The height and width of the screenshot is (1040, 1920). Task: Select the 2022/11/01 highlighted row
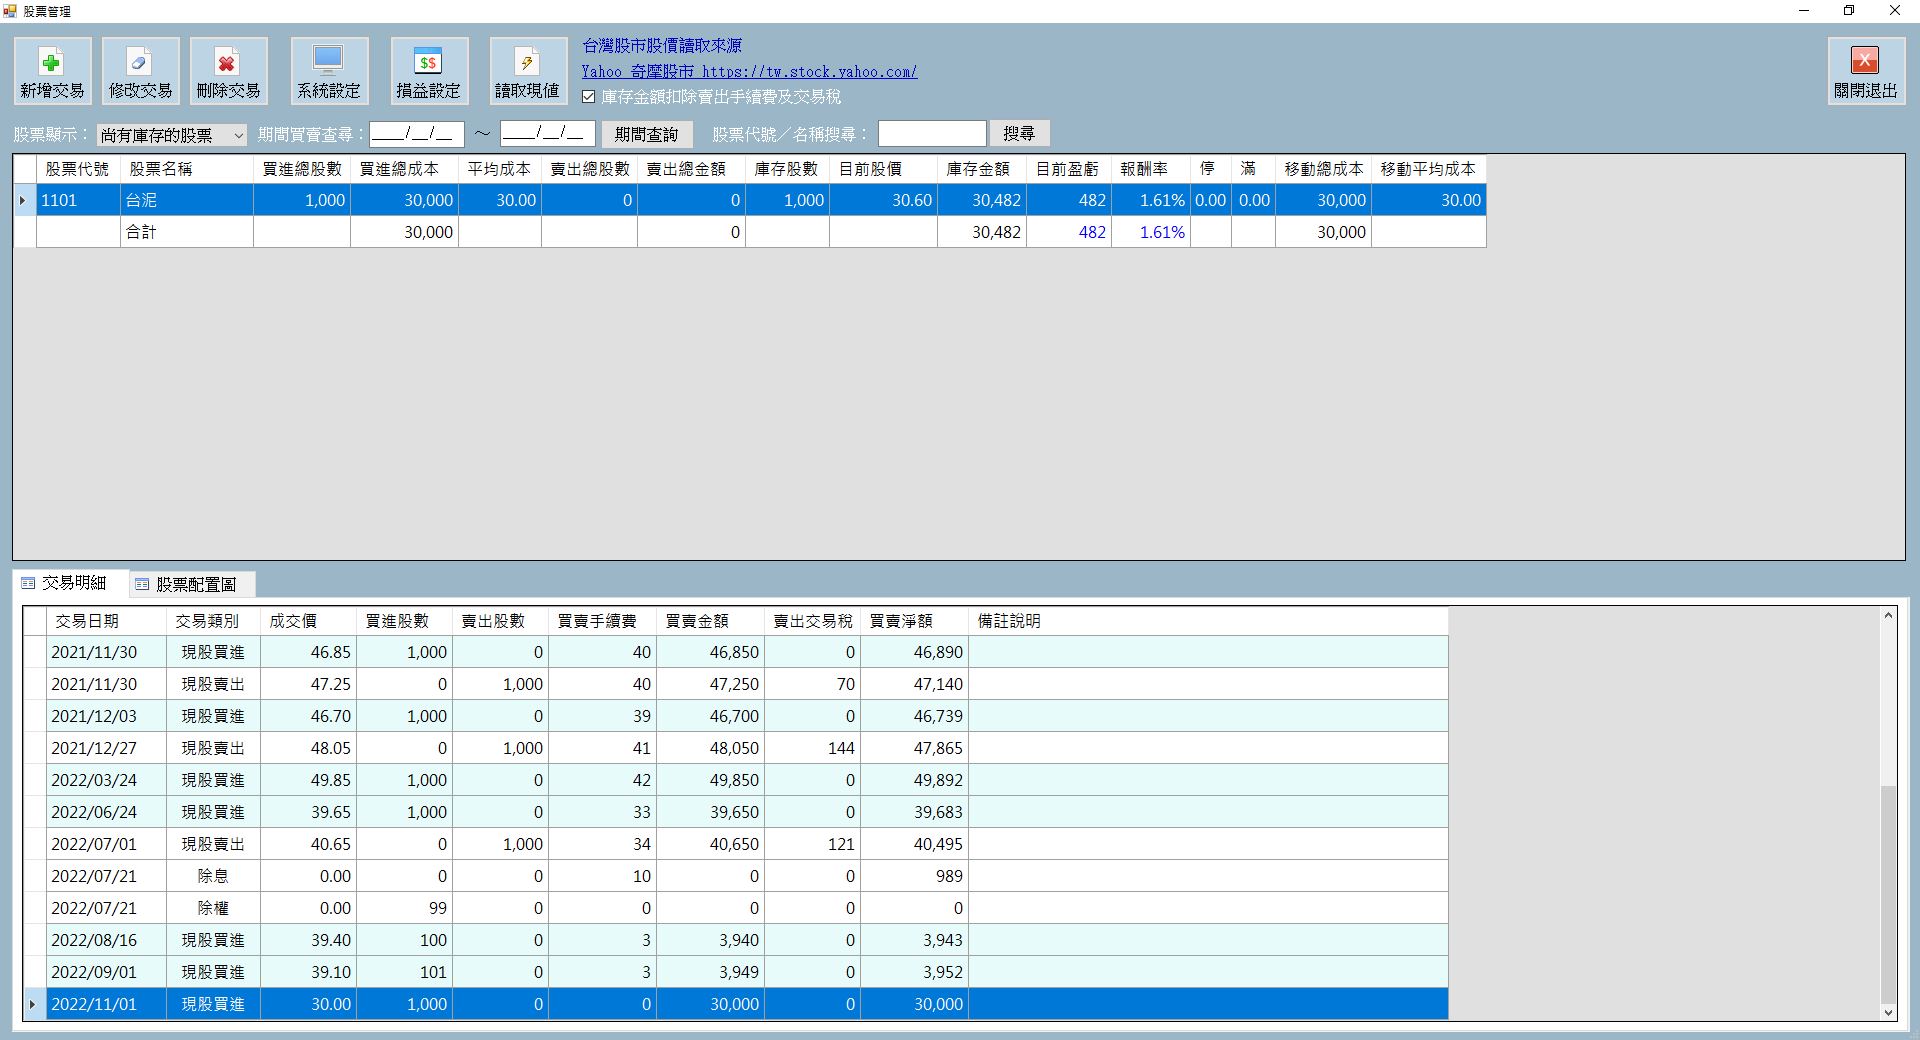point(736,1004)
